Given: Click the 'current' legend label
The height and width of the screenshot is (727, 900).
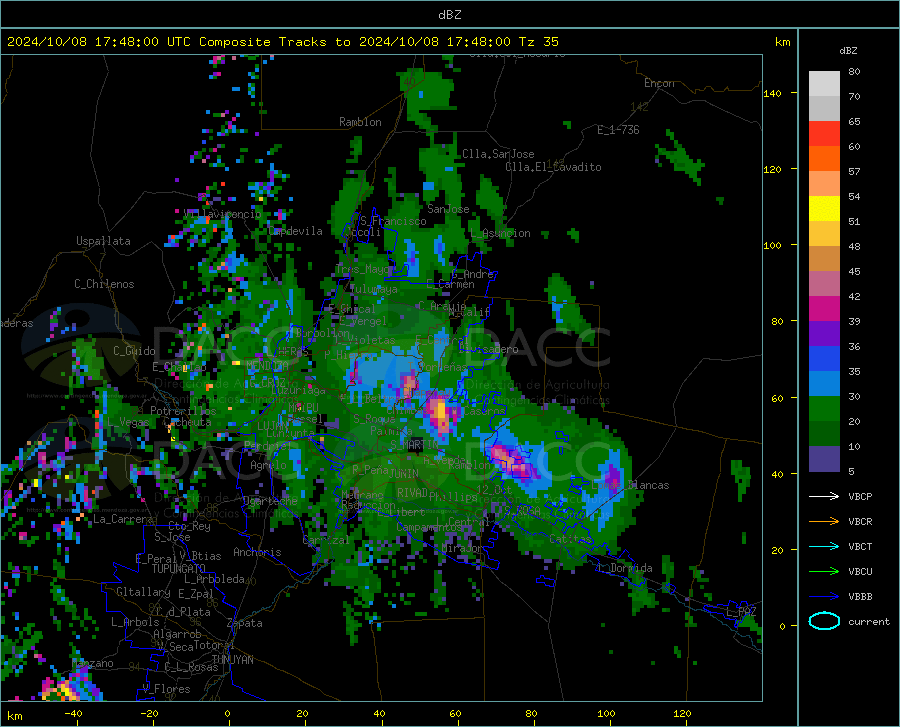Looking at the screenshot, I should 868,621.
